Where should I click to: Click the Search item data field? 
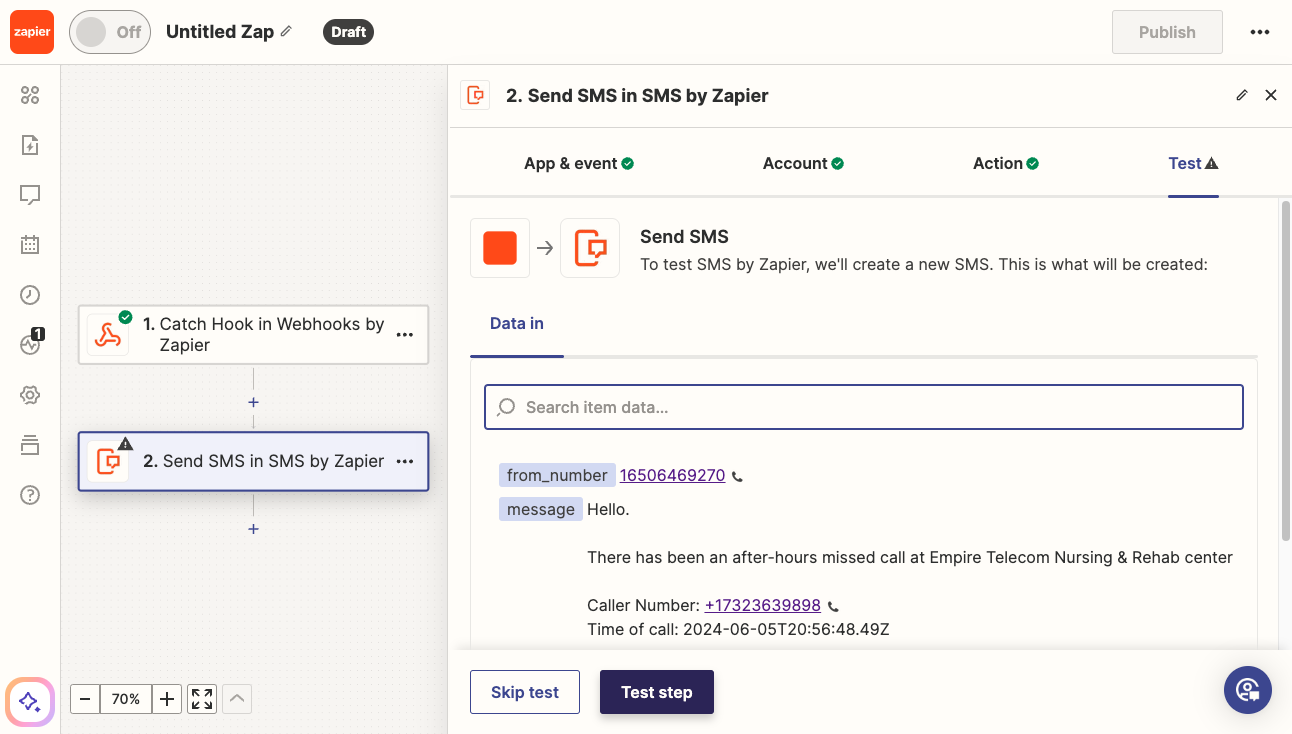click(x=864, y=407)
